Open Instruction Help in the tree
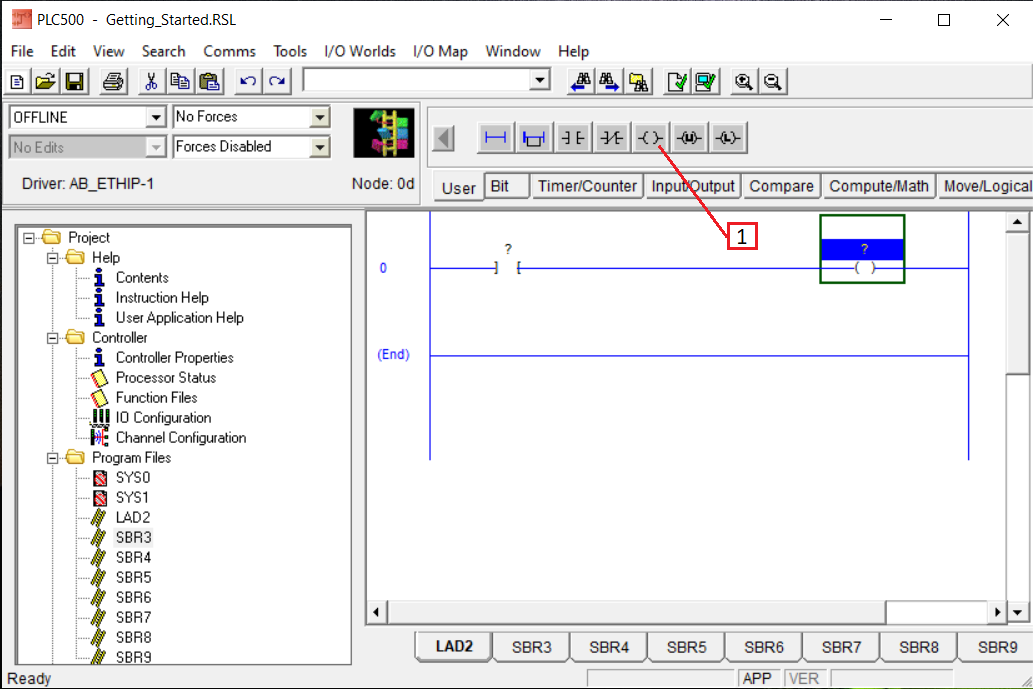The width and height of the screenshot is (1033, 689). tap(162, 298)
